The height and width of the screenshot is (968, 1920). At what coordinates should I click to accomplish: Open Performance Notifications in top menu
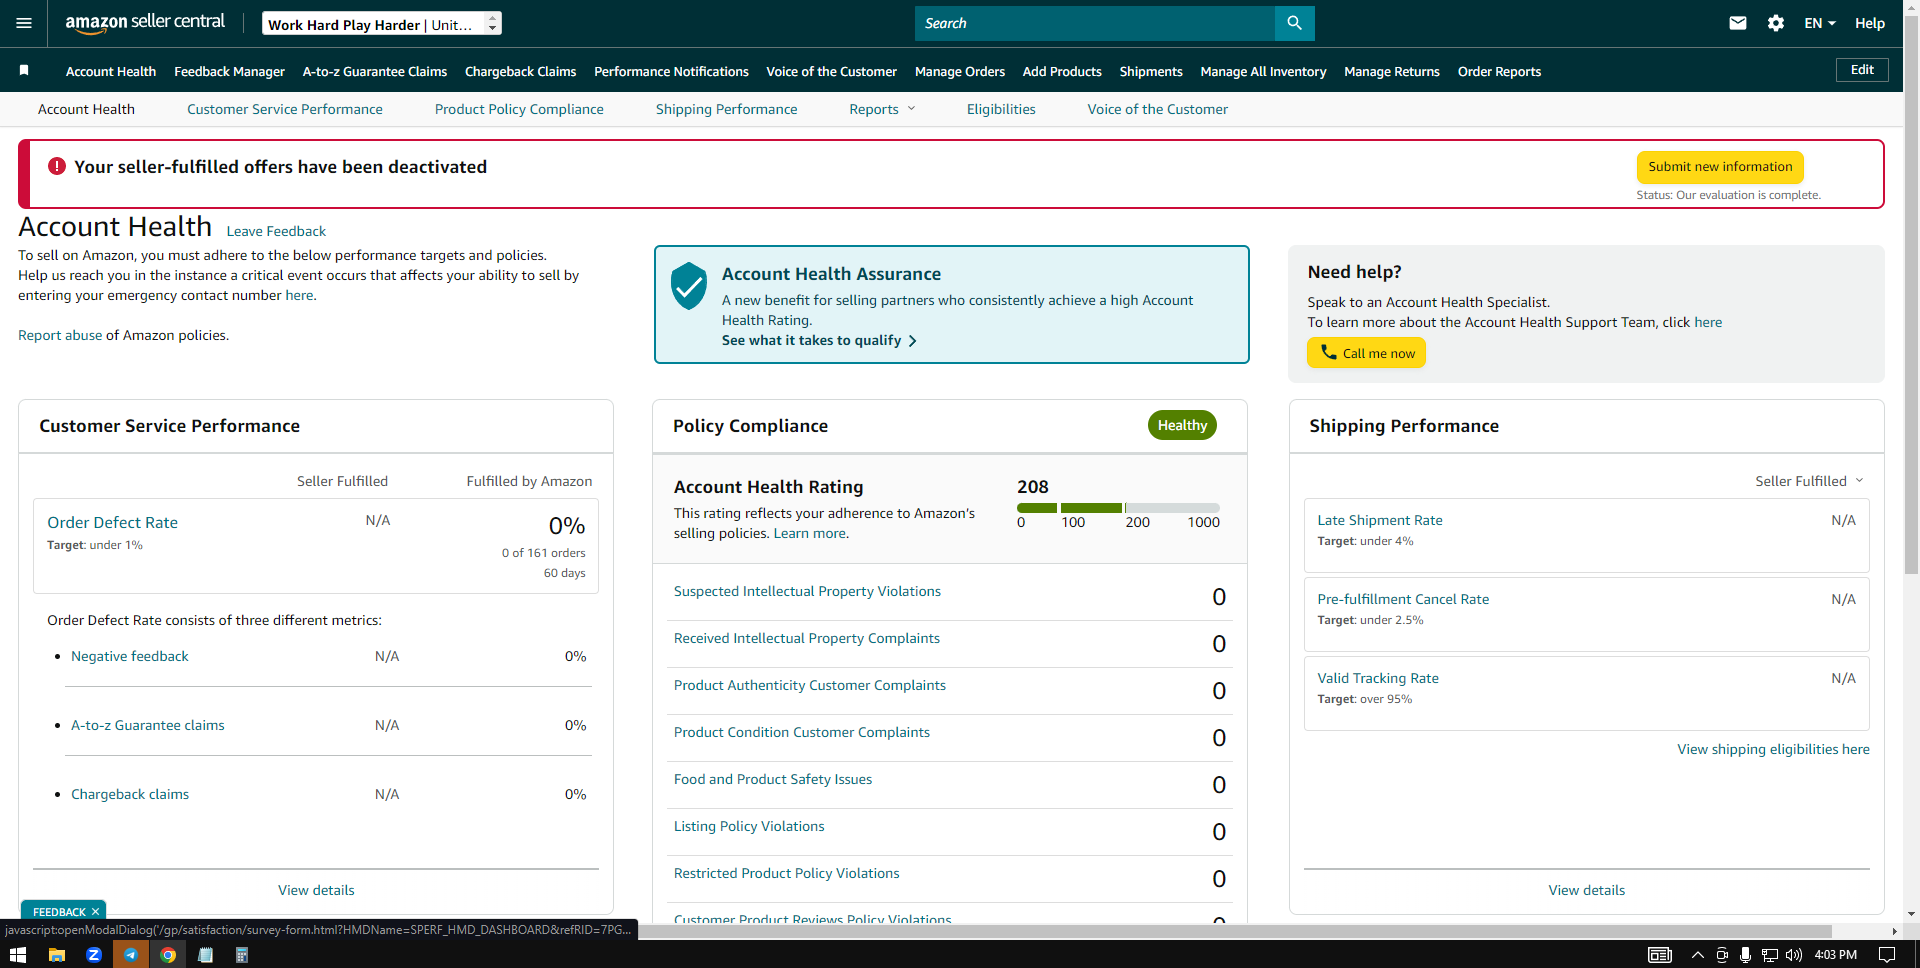point(671,71)
